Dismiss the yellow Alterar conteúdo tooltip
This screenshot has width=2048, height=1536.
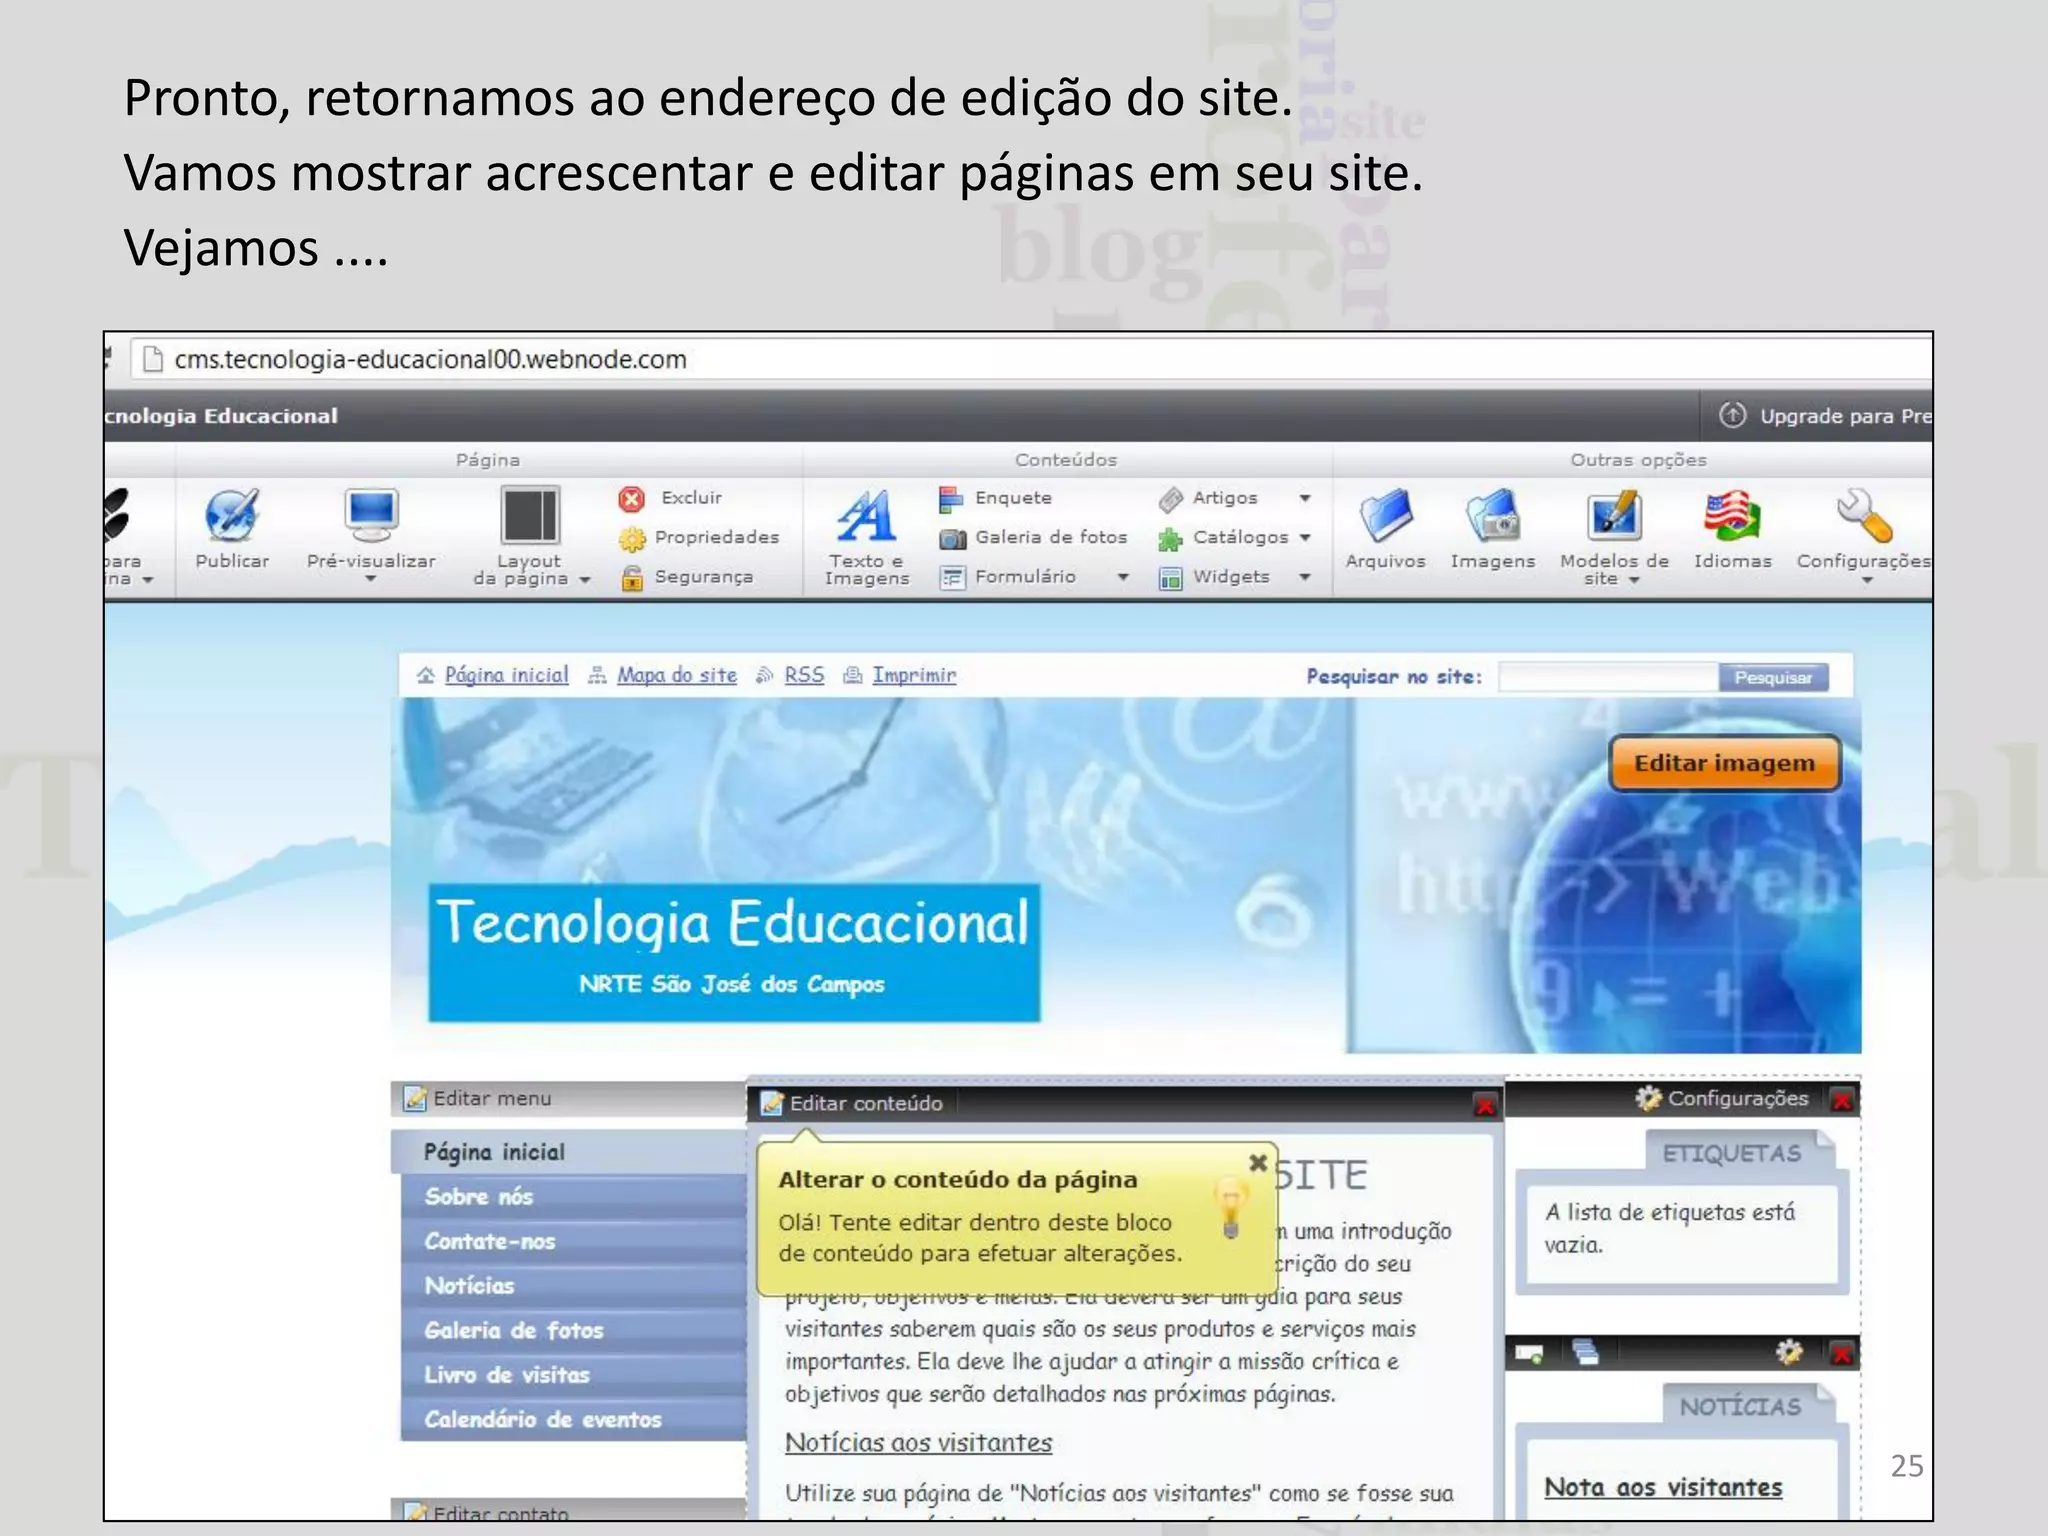click(x=1258, y=1162)
